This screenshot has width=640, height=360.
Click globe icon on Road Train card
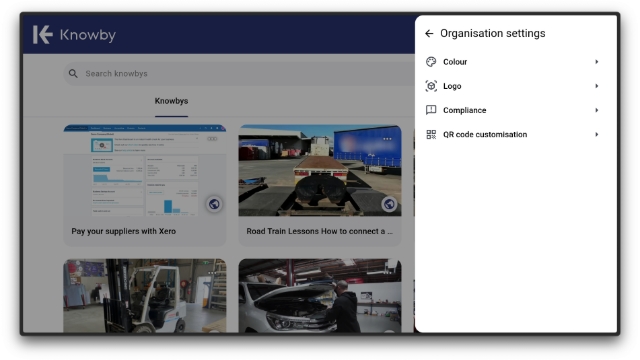[389, 204]
